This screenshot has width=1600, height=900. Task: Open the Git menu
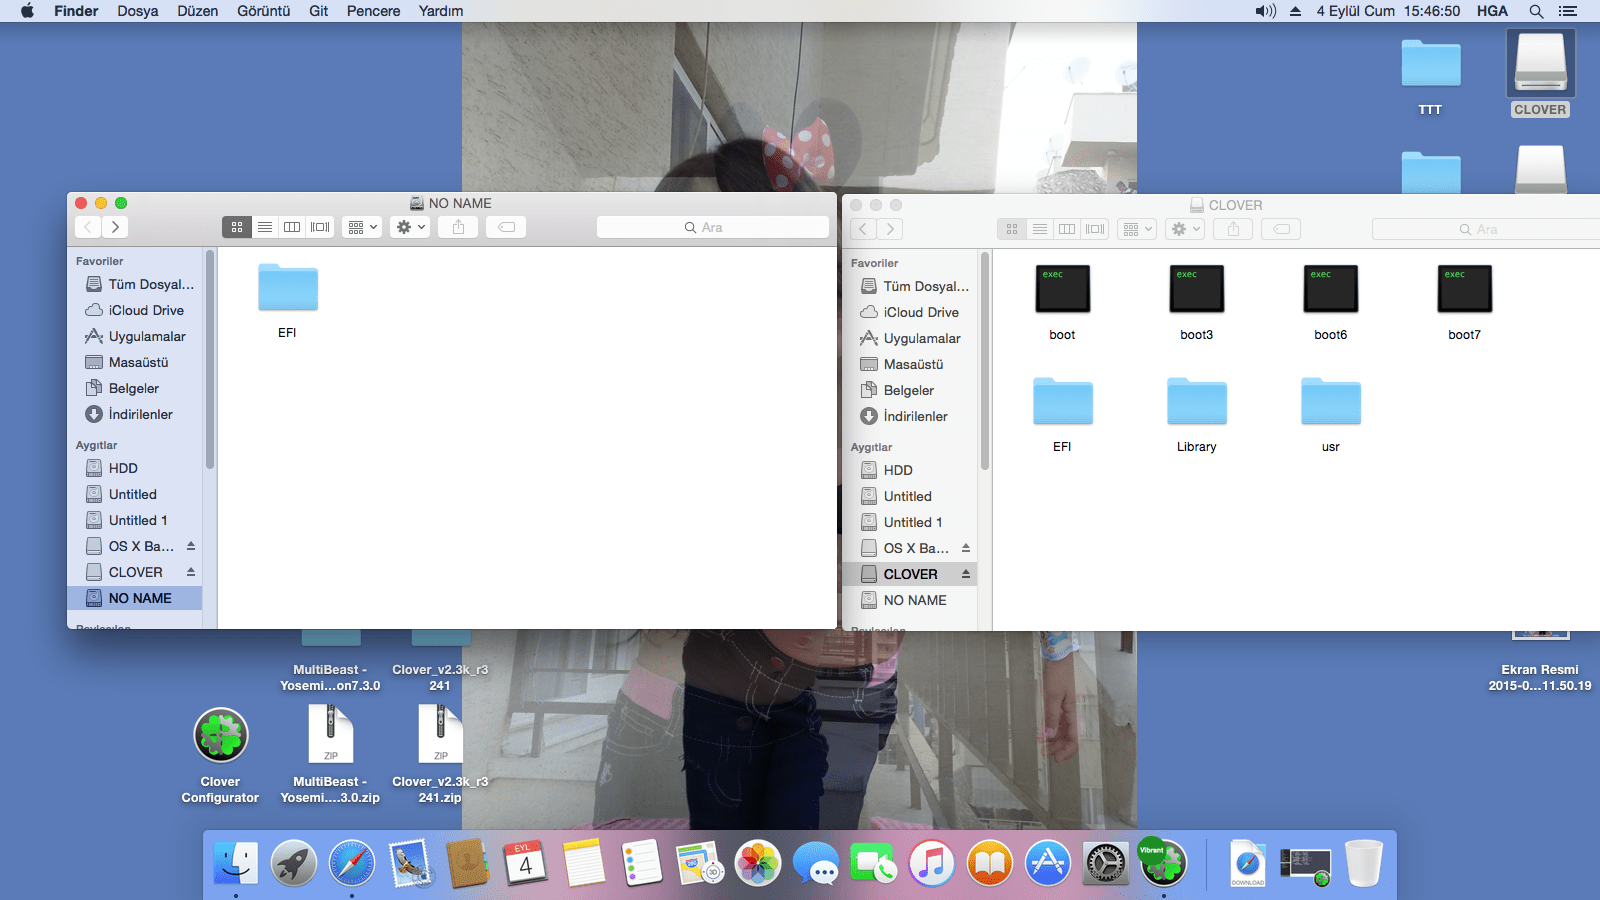click(x=319, y=11)
